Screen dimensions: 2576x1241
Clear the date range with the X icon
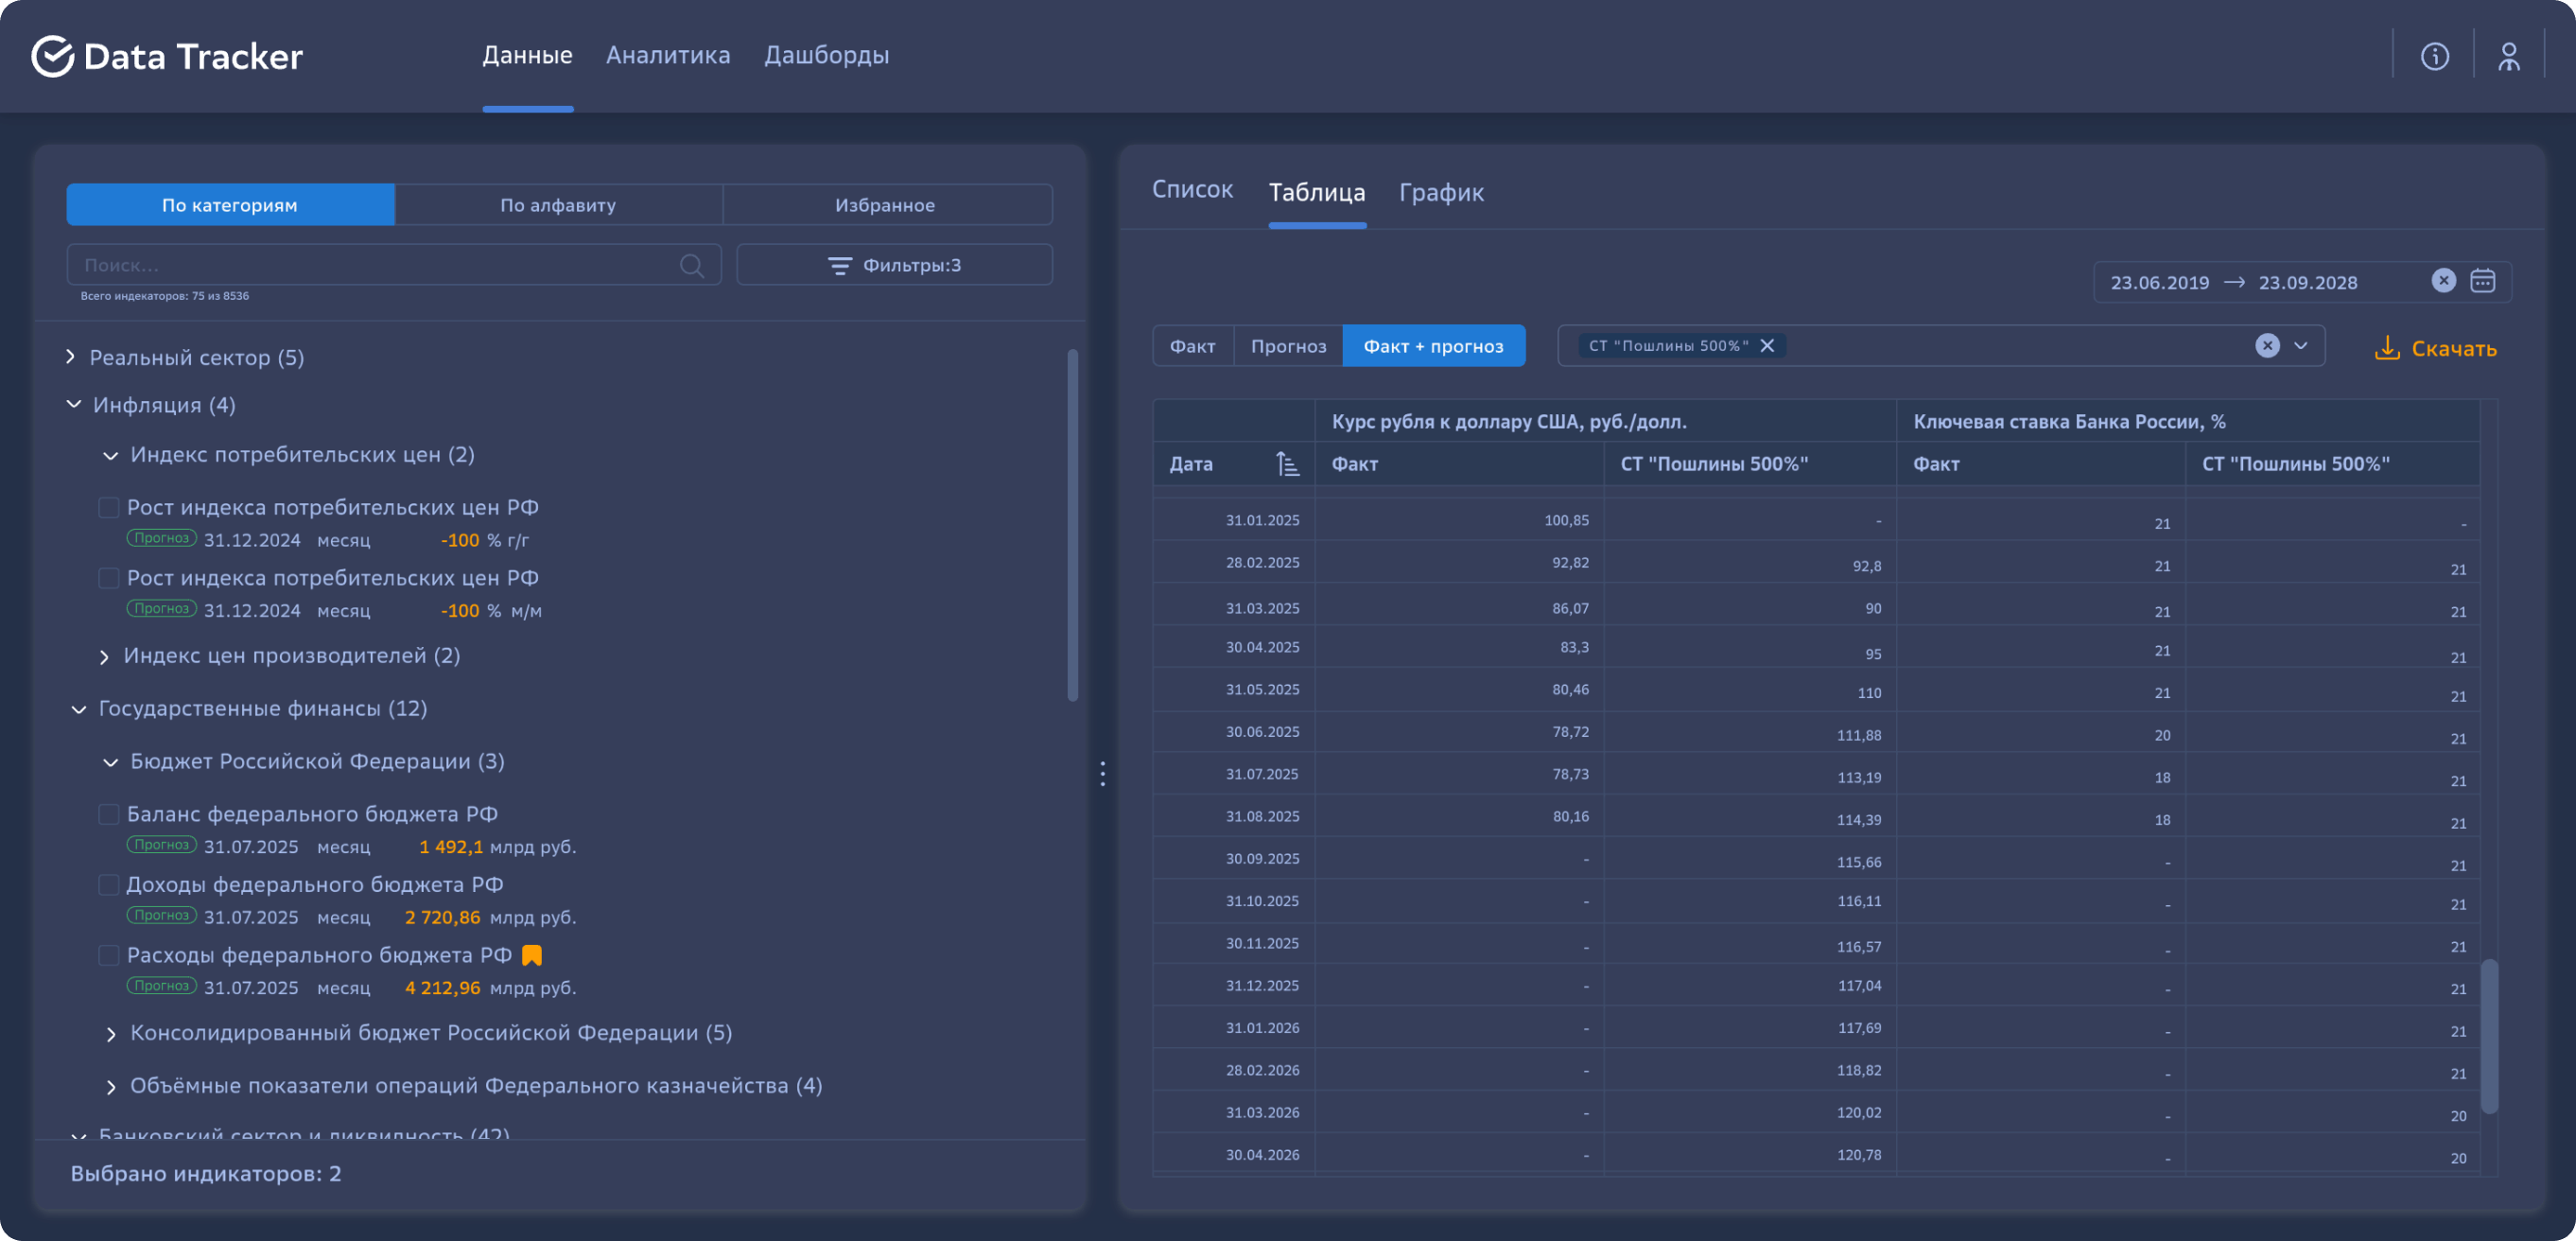(x=2443, y=281)
